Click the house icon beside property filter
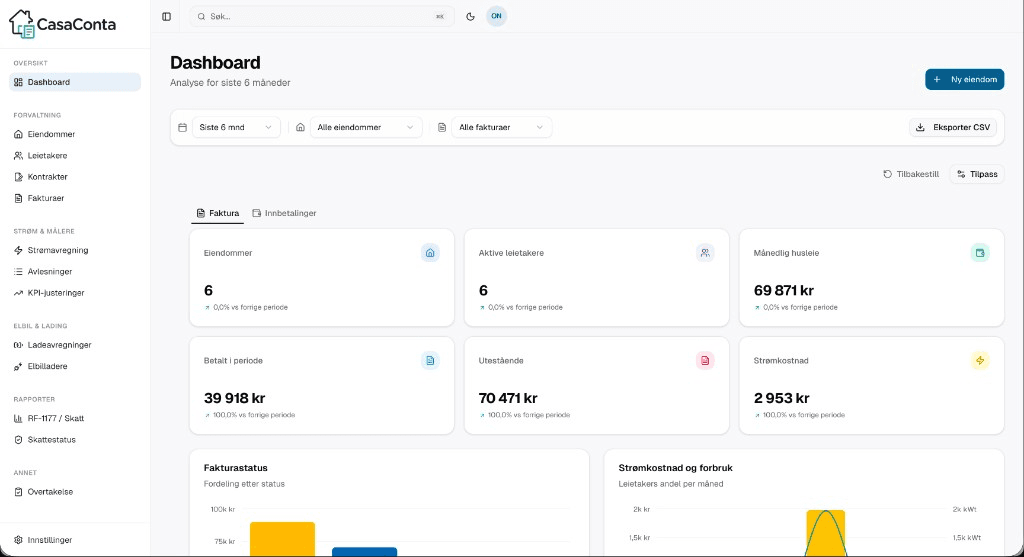 (300, 127)
